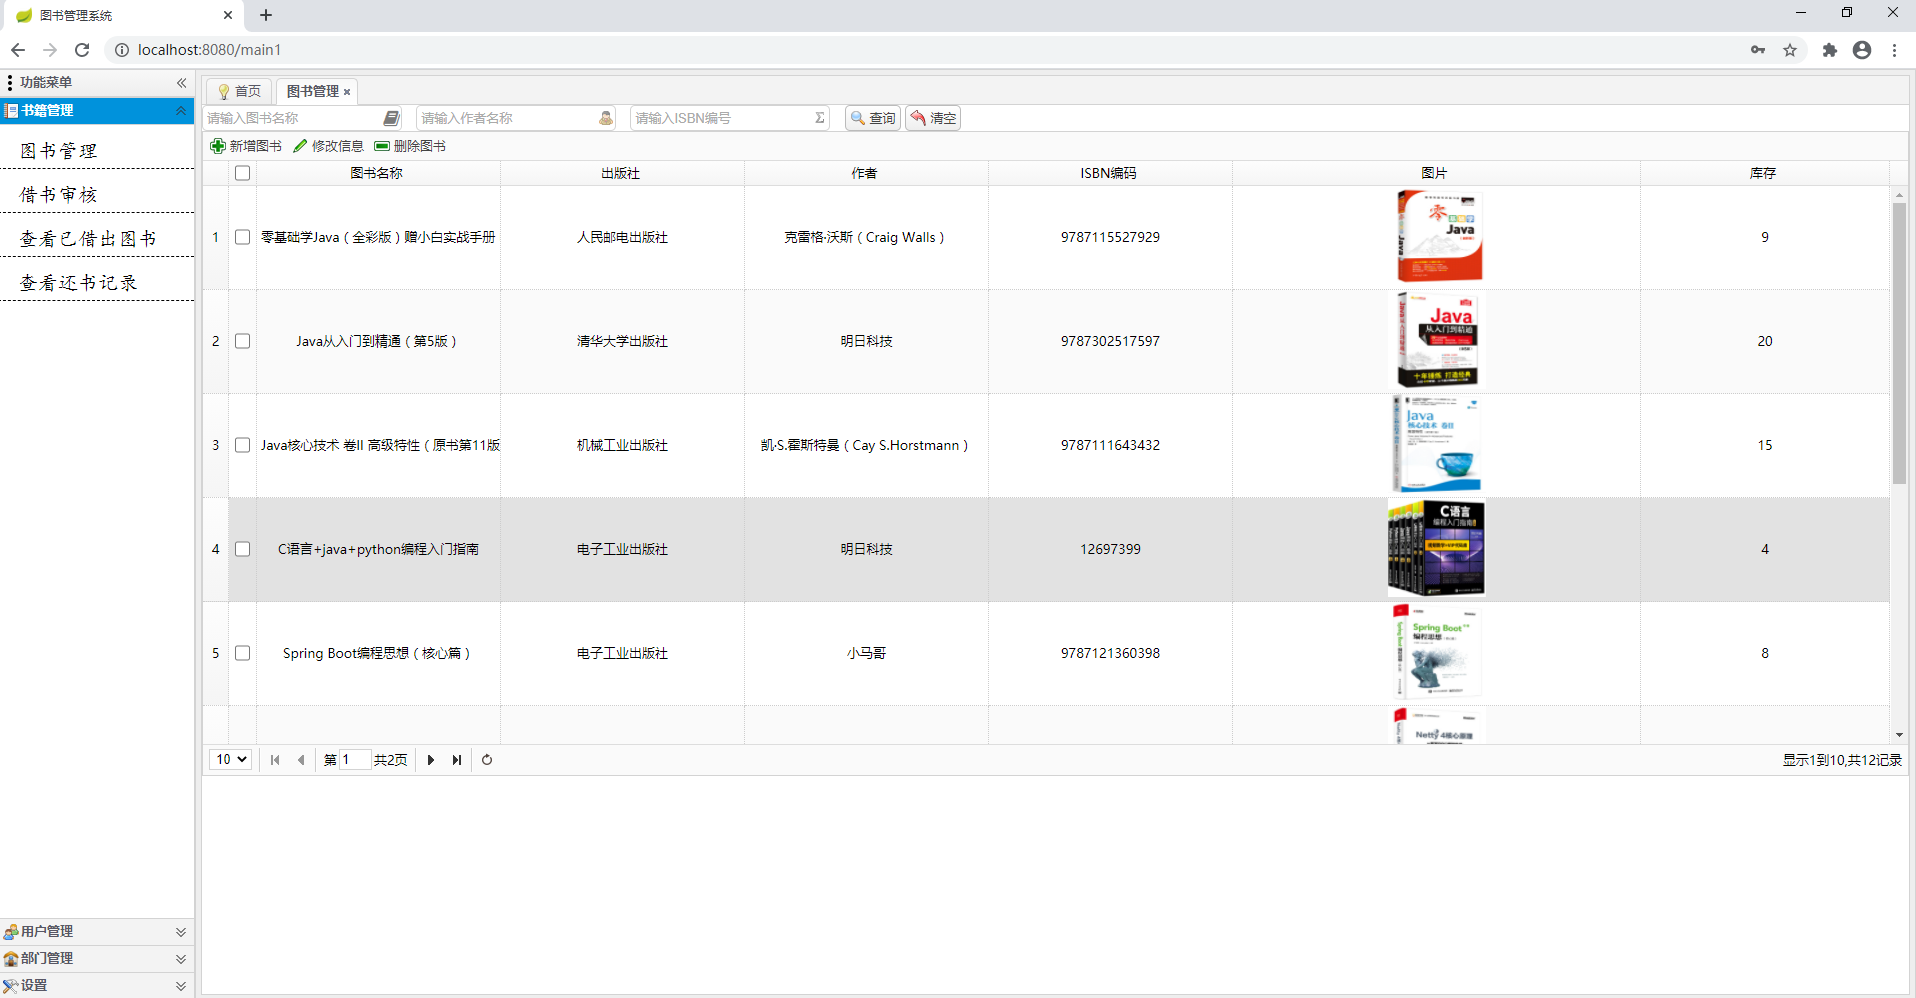
Task: Select the Spring Boot编程思想 row checkbox
Action: point(242,653)
